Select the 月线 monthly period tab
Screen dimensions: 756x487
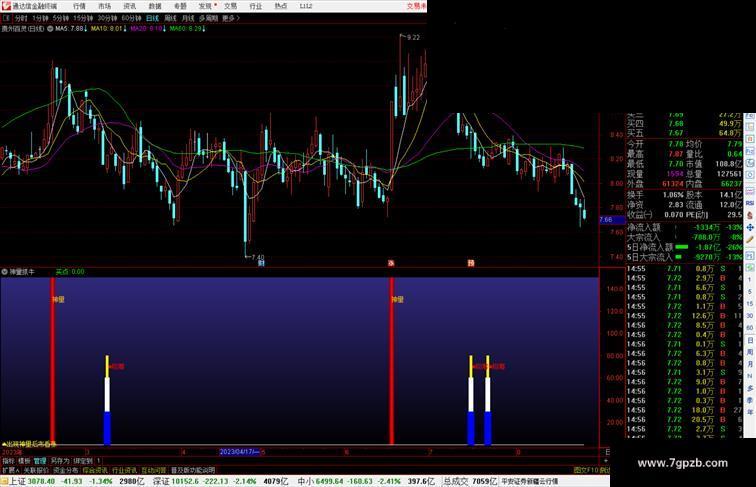point(188,18)
